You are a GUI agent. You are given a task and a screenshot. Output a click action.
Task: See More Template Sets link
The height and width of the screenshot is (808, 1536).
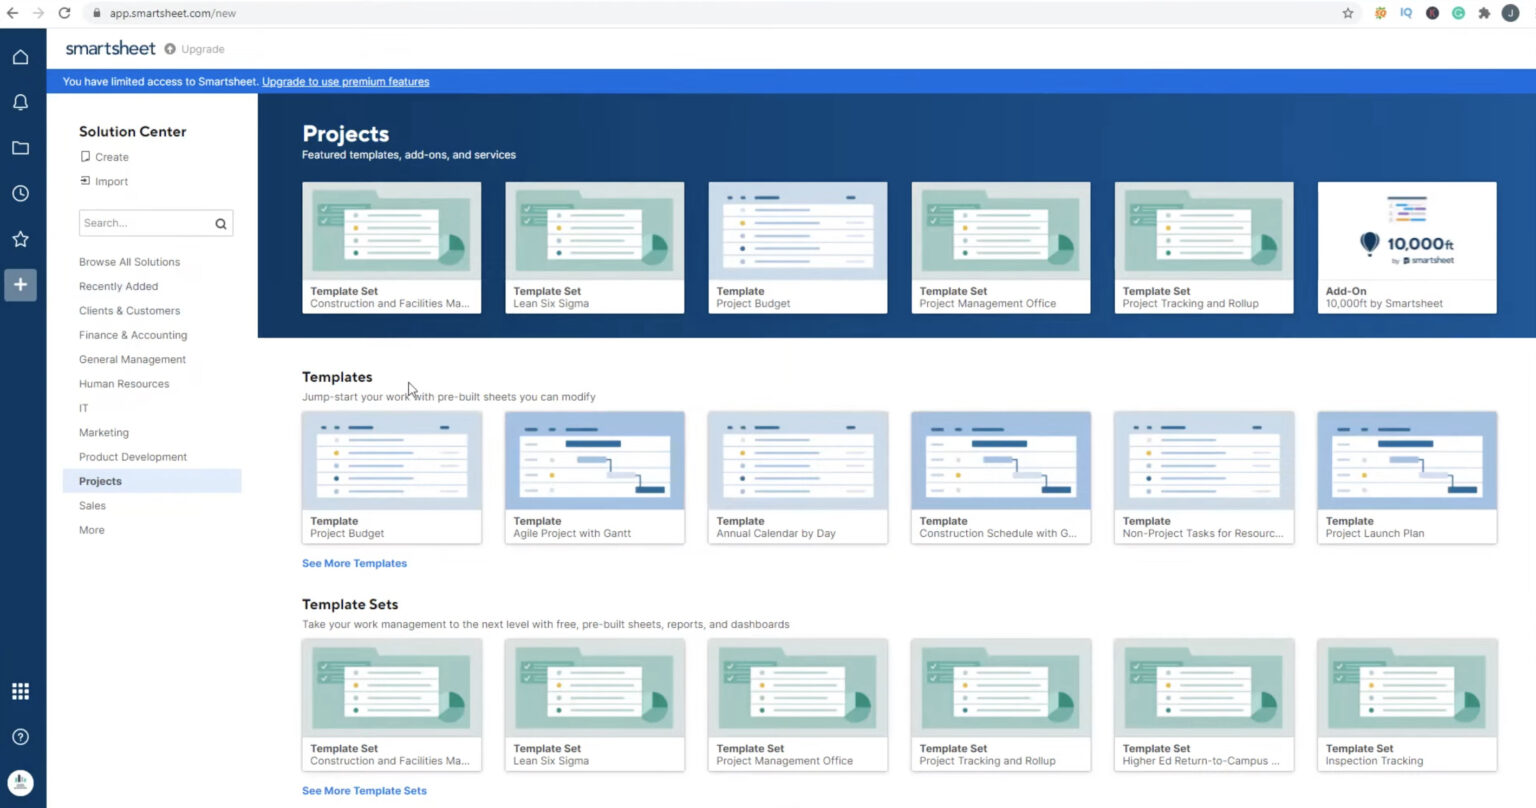pyautogui.click(x=364, y=790)
